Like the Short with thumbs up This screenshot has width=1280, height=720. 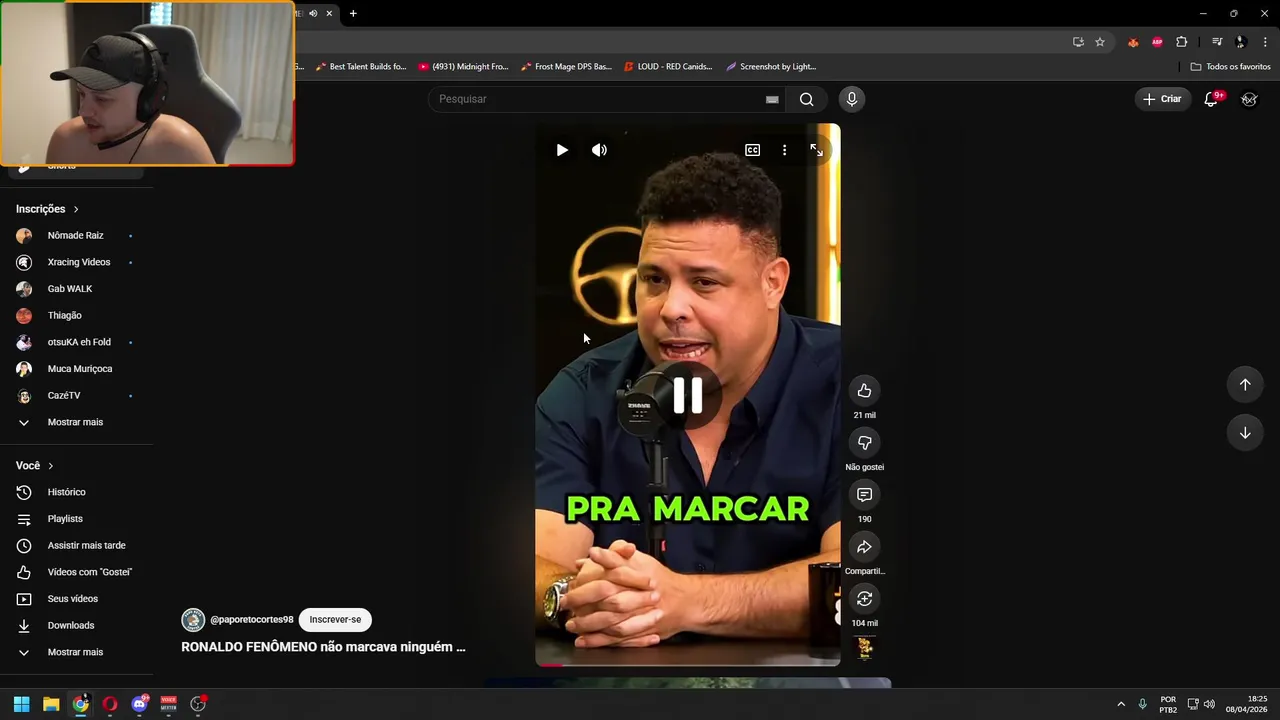pos(864,391)
